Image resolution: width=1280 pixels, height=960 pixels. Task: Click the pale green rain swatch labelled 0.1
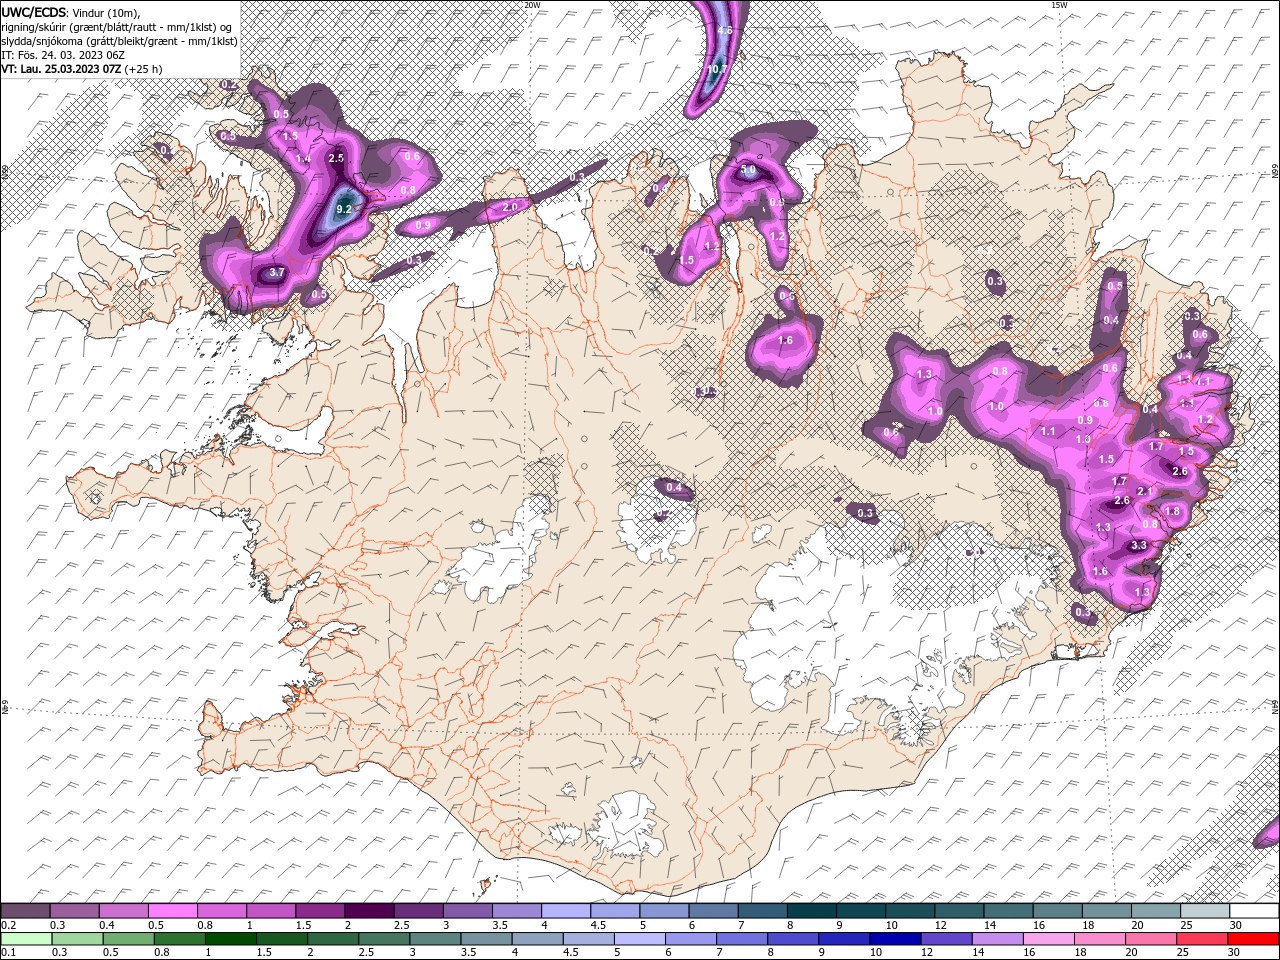tap(26, 939)
